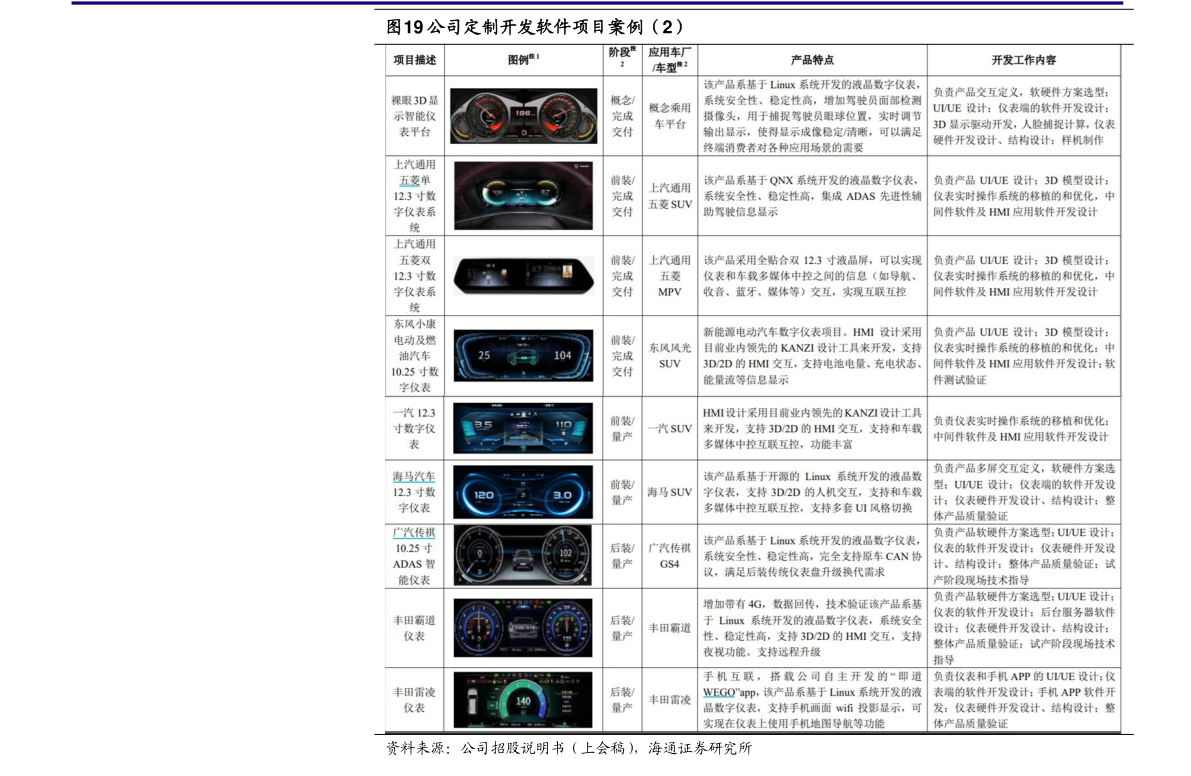The width and height of the screenshot is (1191, 776).
Task: Click the naked-eye 3D instrument cluster image
Action: (x=524, y=116)
